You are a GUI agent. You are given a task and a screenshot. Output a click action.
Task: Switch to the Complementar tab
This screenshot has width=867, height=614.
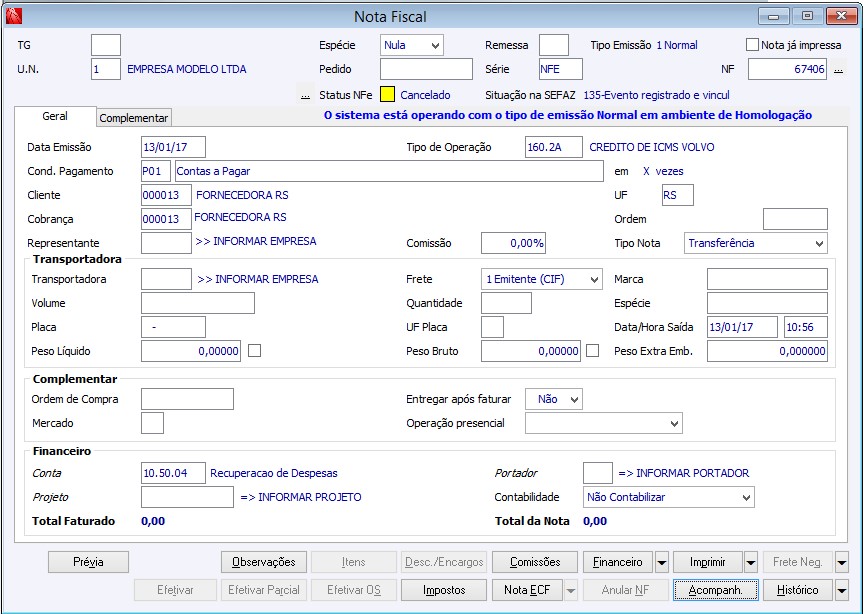pos(134,118)
